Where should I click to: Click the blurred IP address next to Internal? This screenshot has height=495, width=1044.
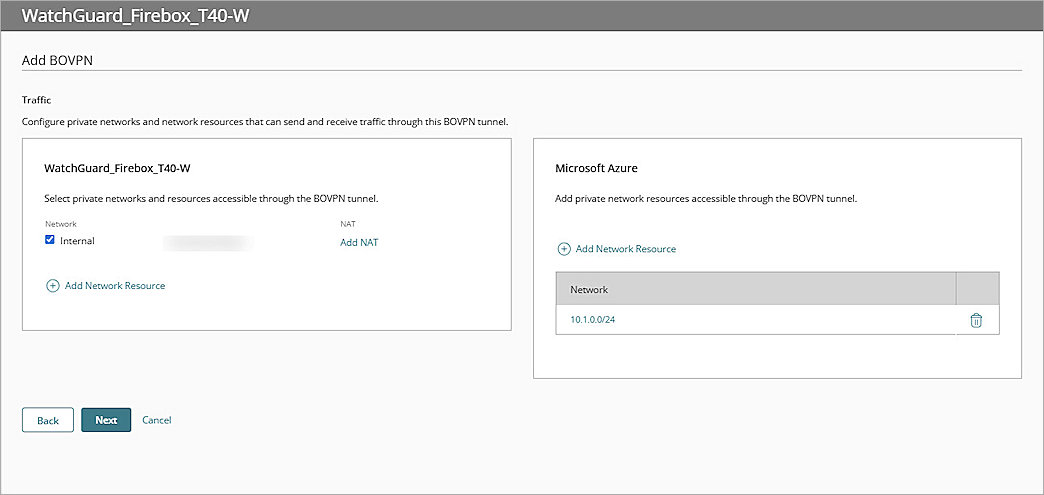pyautogui.click(x=208, y=243)
